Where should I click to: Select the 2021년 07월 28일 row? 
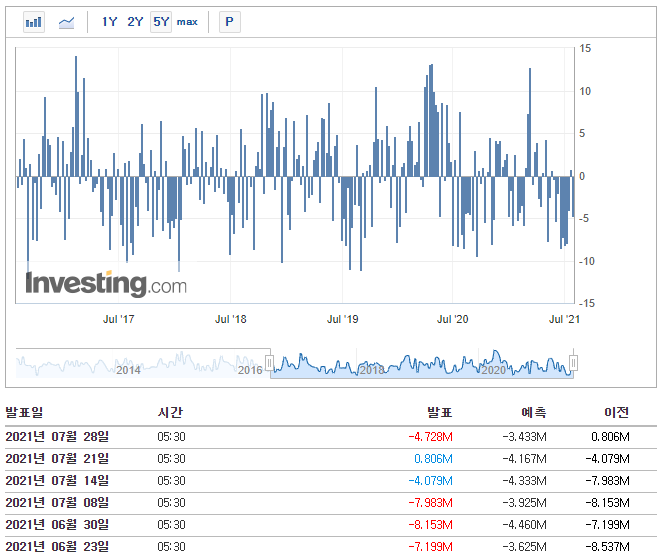[331, 437]
